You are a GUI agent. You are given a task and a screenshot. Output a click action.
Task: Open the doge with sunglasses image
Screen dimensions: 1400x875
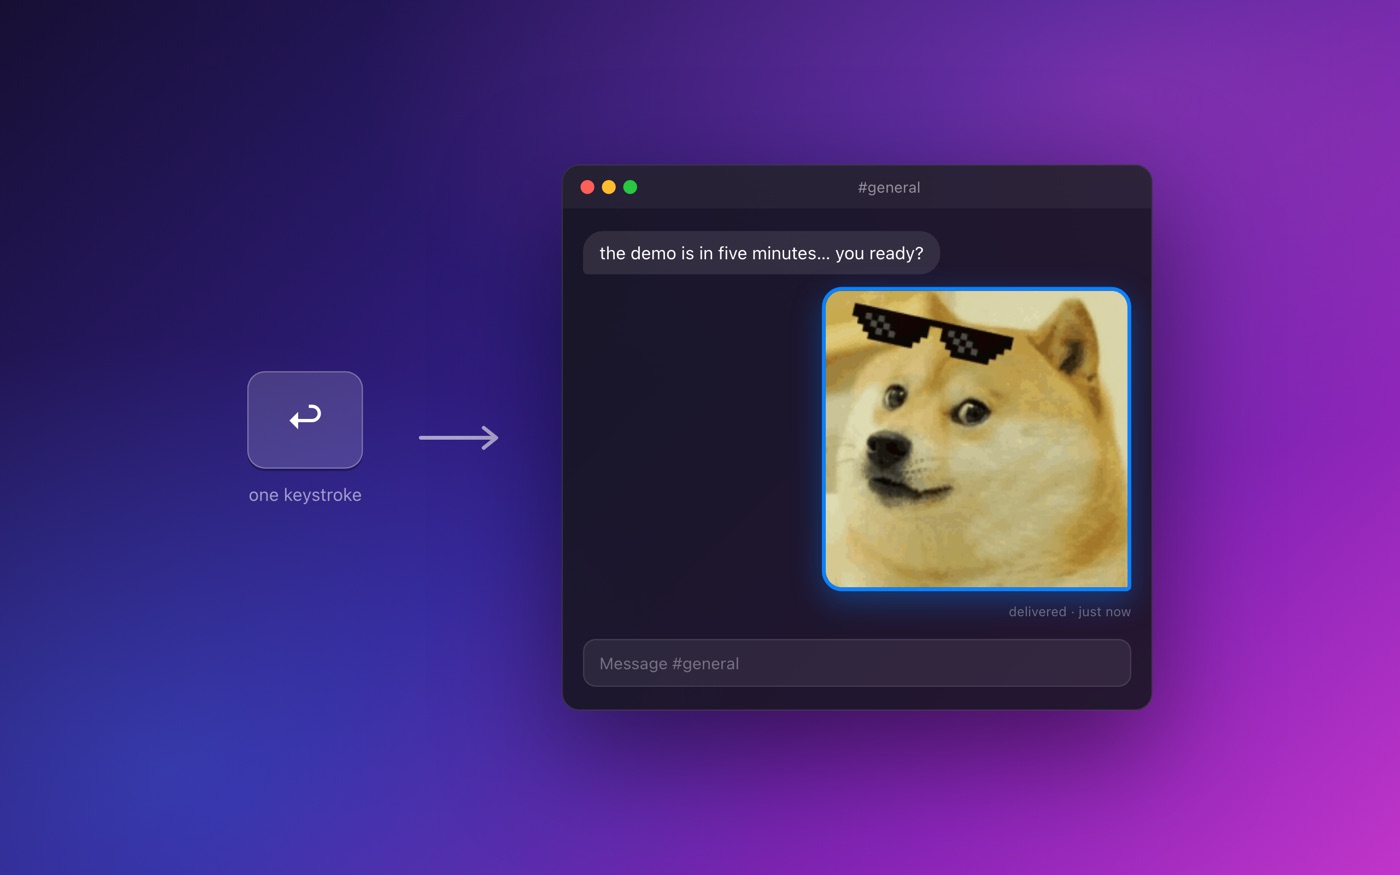[976, 439]
